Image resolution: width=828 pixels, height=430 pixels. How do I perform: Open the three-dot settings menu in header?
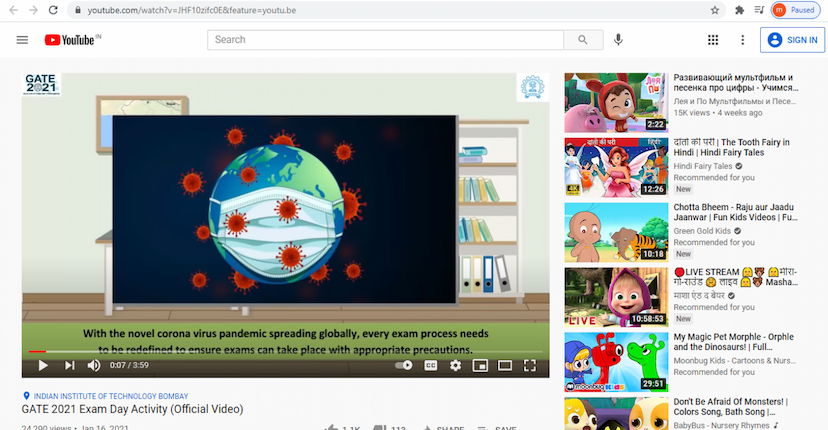point(742,40)
